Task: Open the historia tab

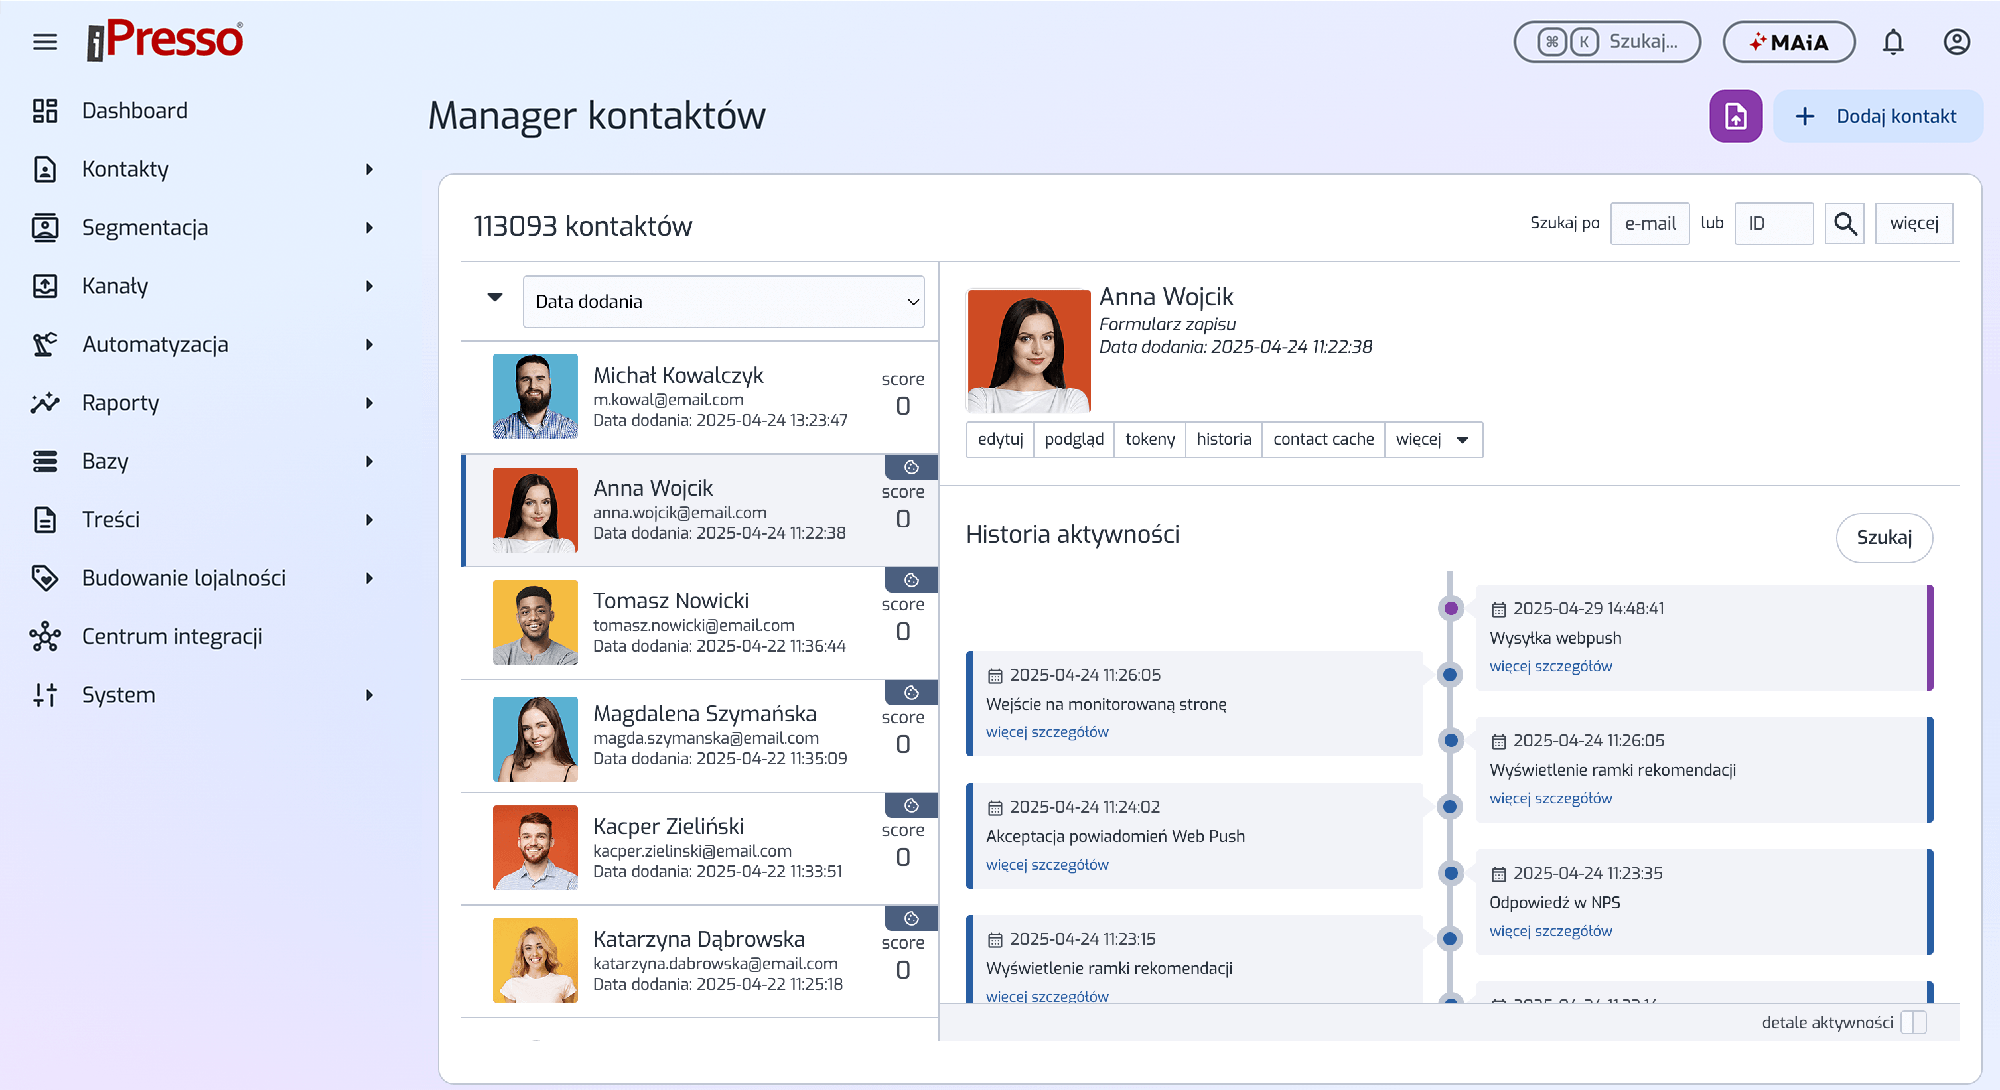Action: pos(1223,440)
